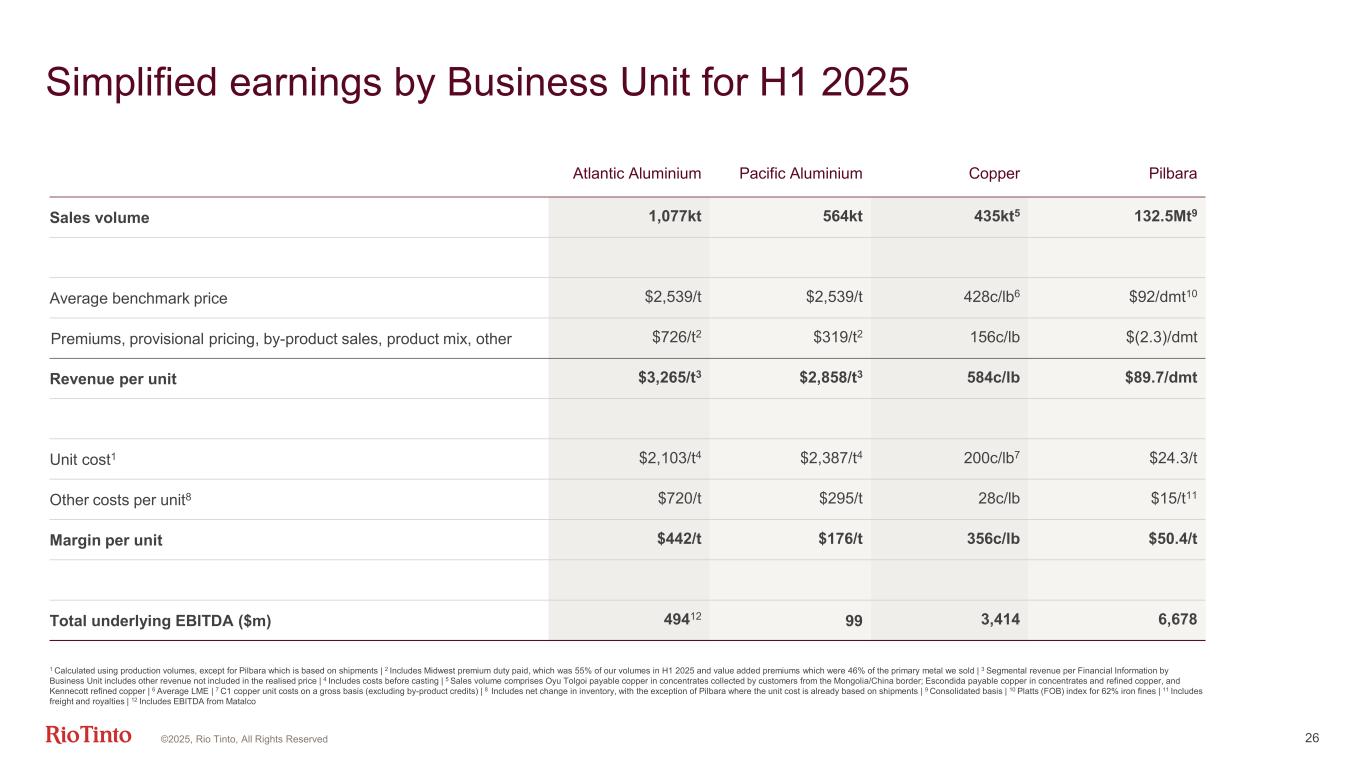This screenshot has width=1365, height=768.
Task: Select the Revenue per unit row label
Action: pyautogui.click(x=112, y=379)
